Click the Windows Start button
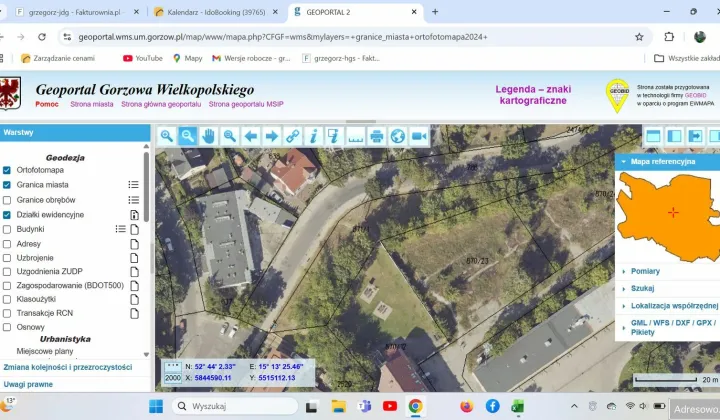This screenshot has height=420, width=720. tap(156, 406)
